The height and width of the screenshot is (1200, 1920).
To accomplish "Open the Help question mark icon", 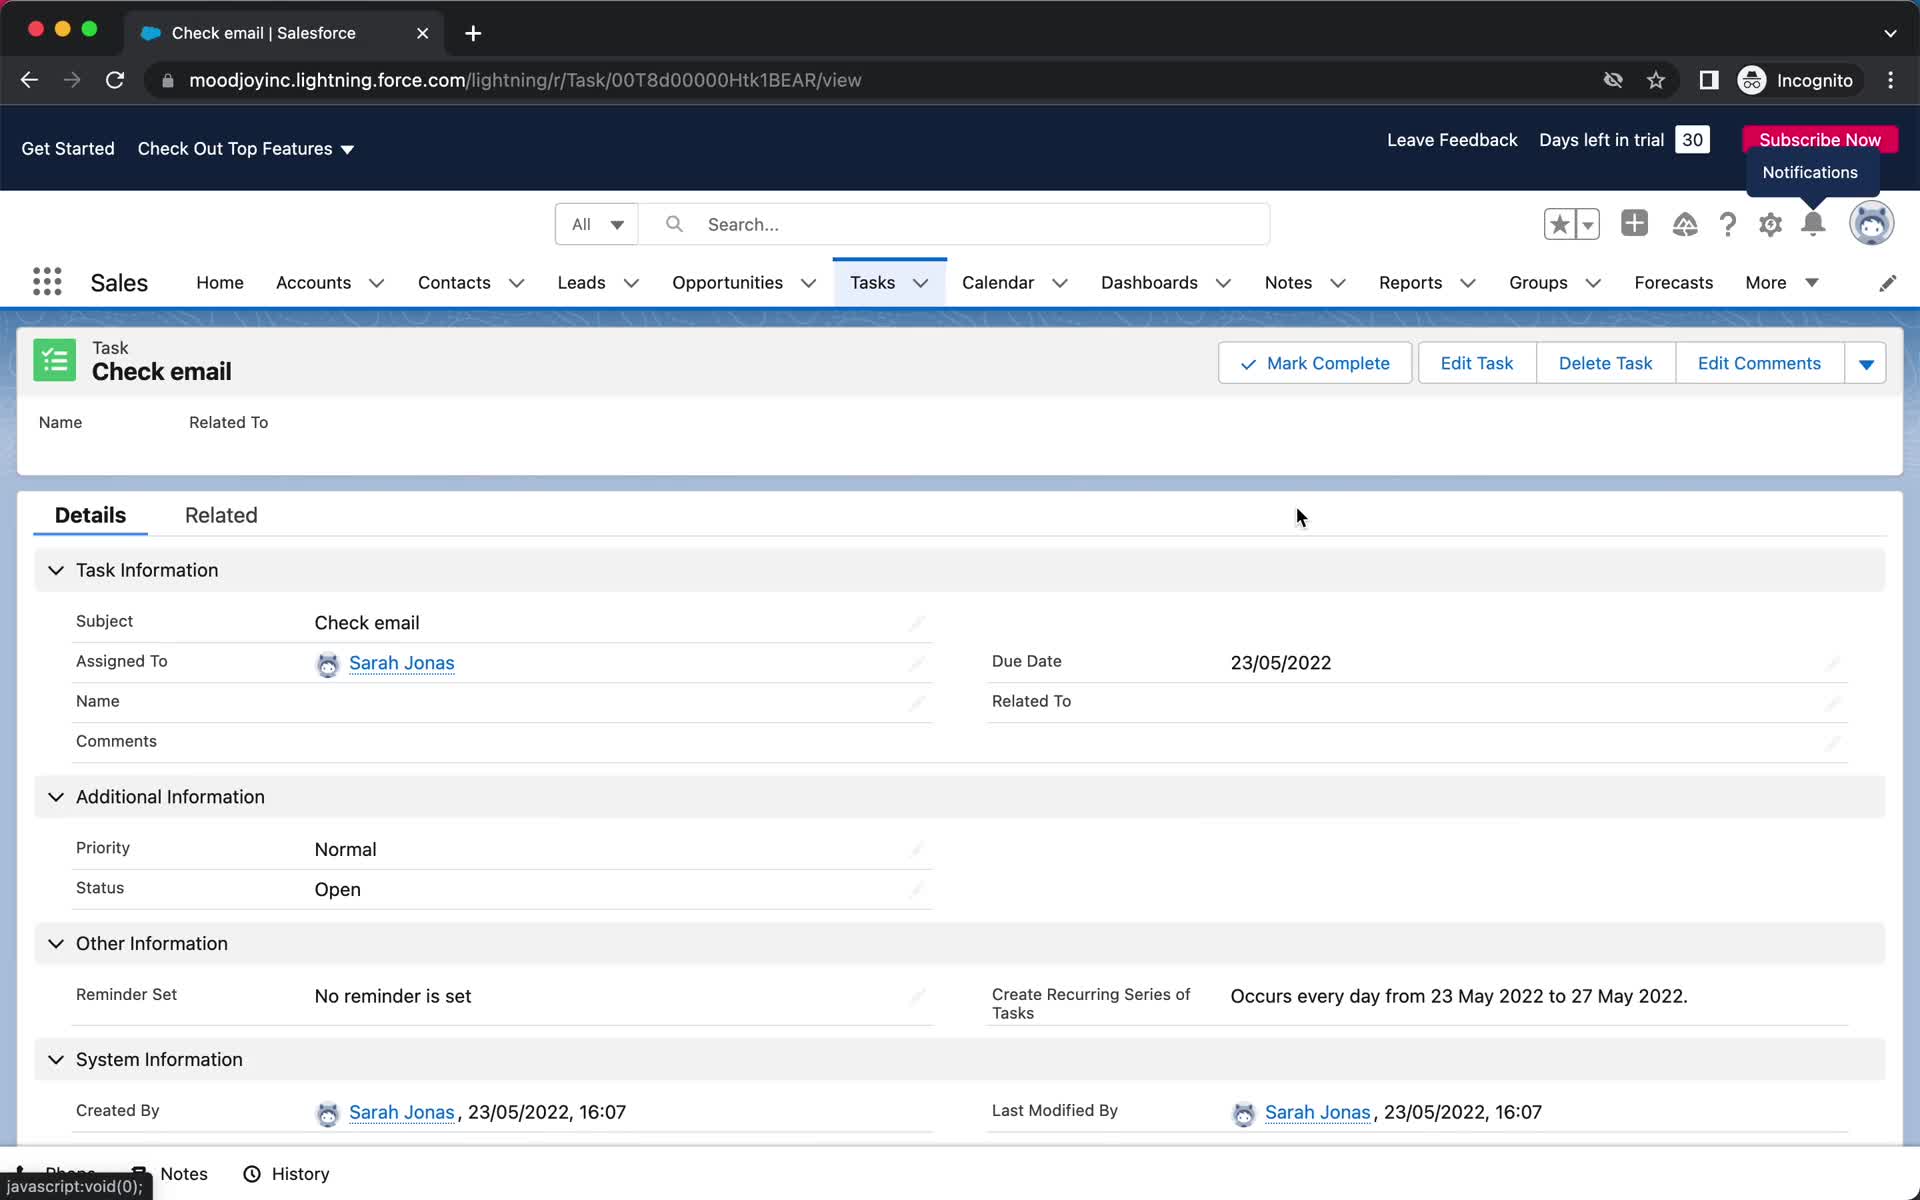I will [x=1727, y=224].
